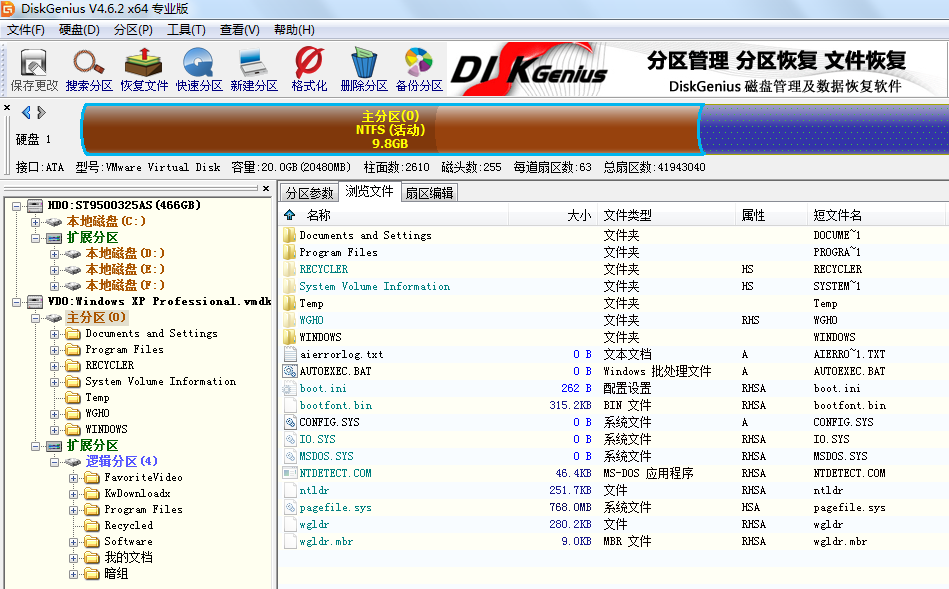
Task: Go to the previous disk arrow
Action: pyautogui.click(x=26, y=112)
